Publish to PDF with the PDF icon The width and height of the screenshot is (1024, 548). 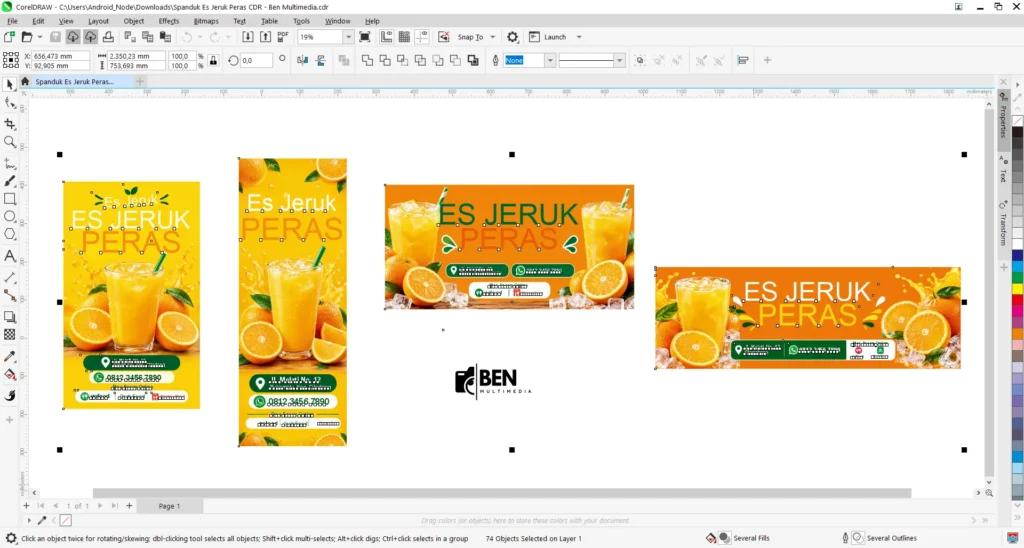(x=283, y=37)
